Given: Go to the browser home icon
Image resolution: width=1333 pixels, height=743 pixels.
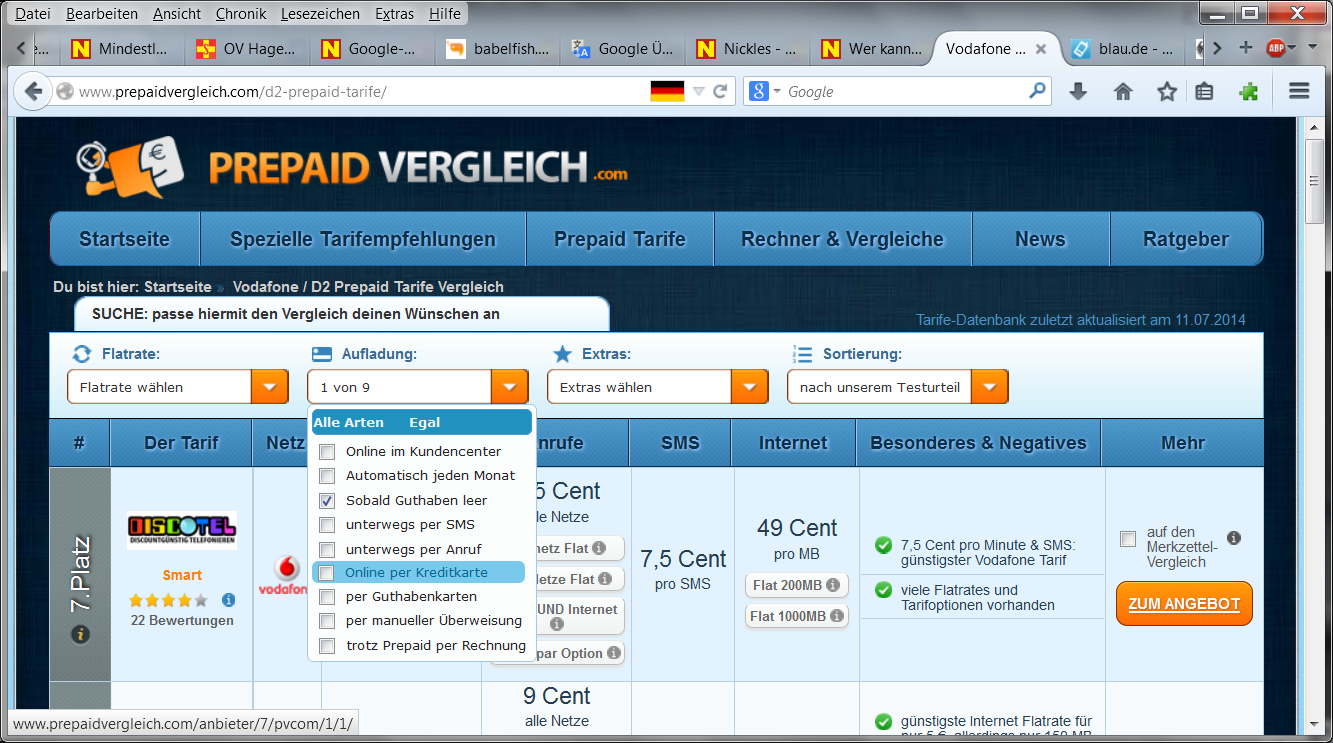Looking at the screenshot, I should tap(1123, 91).
